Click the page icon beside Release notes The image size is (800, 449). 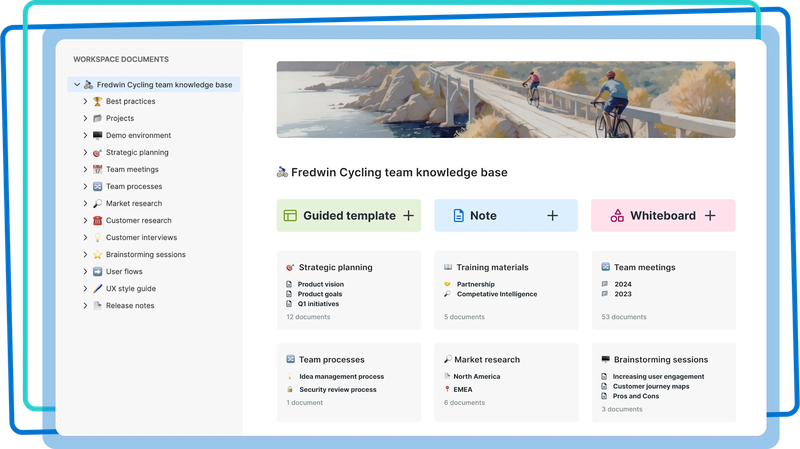[97, 306]
